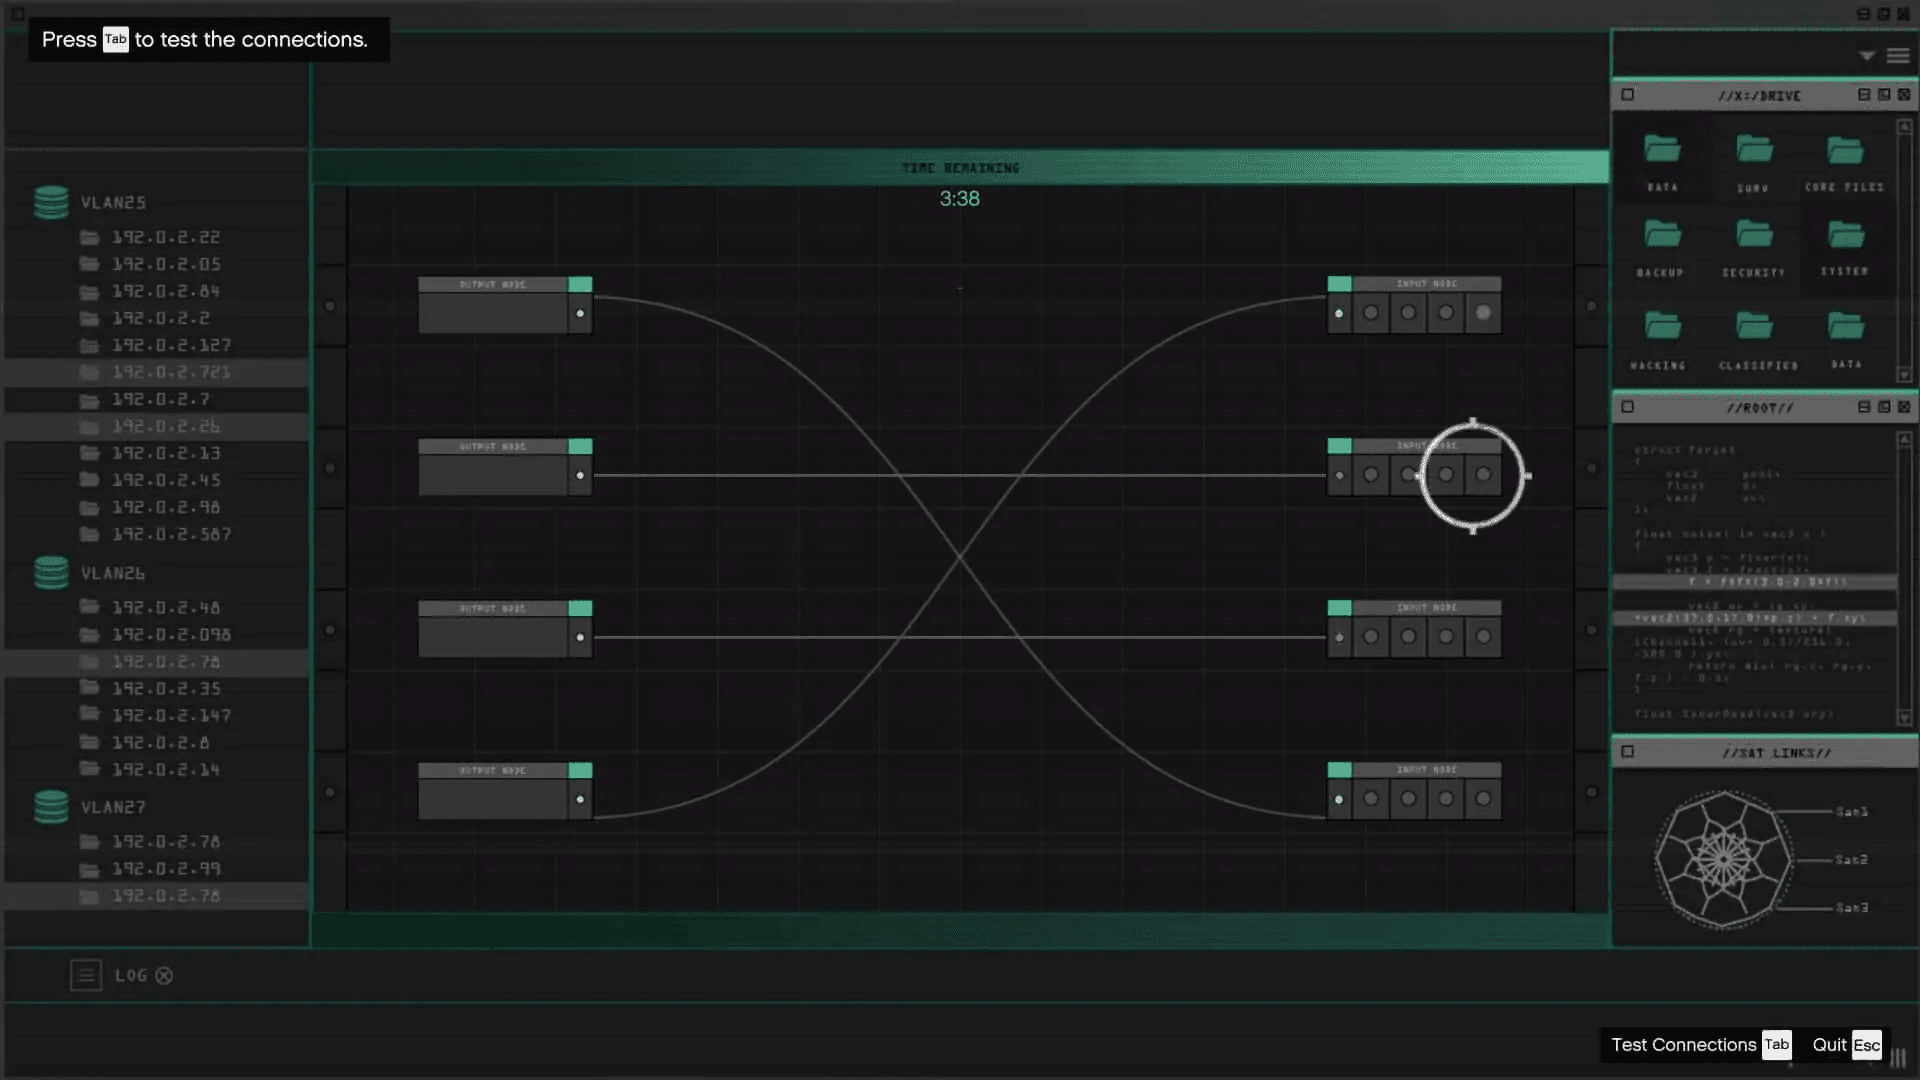Toggle the checkbox on the //X:/DRIVE title bar
Image resolution: width=1920 pixels, height=1080 pixels.
[1628, 95]
